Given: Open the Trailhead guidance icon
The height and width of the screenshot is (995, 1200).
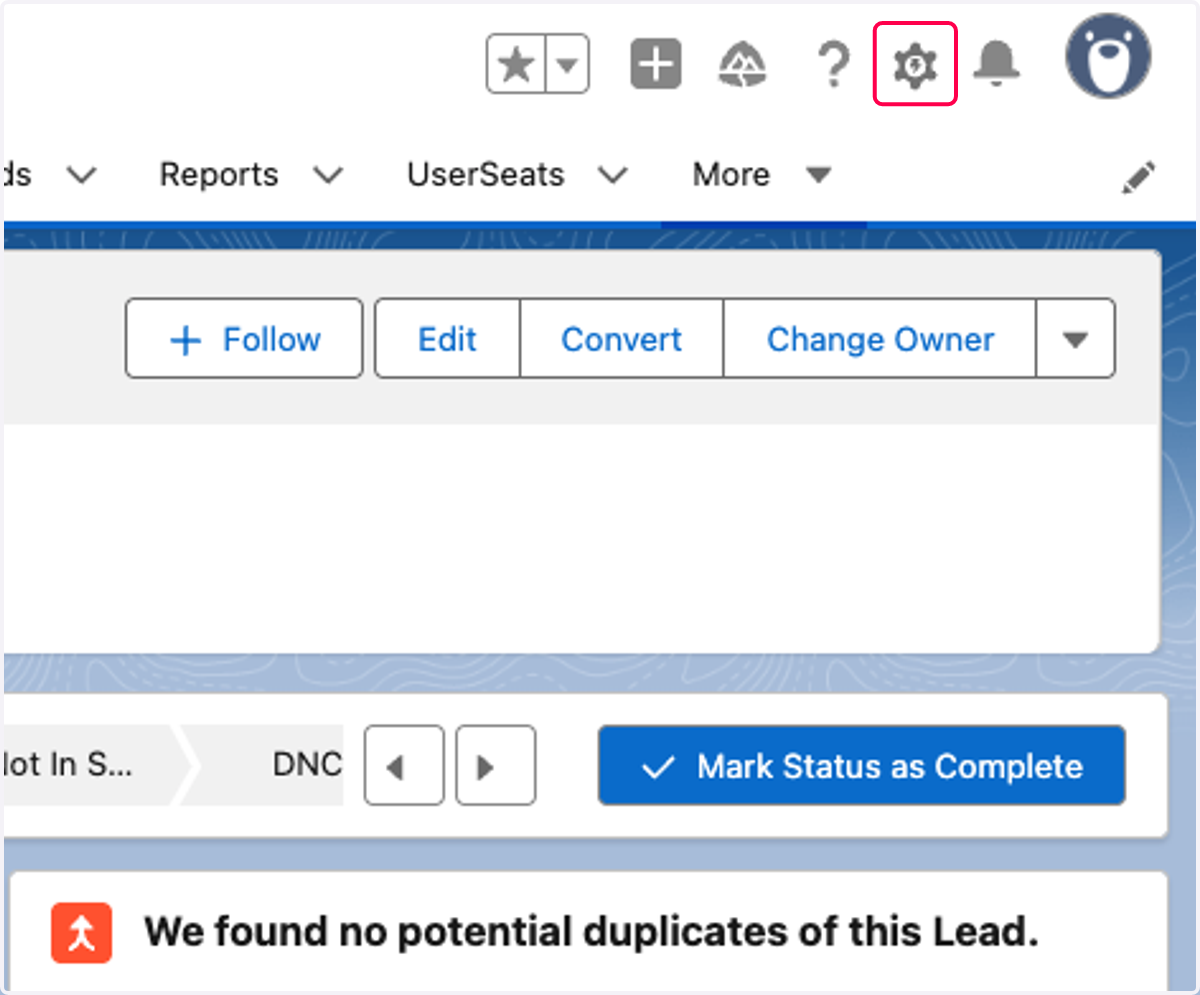Looking at the screenshot, I should (x=743, y=67).
